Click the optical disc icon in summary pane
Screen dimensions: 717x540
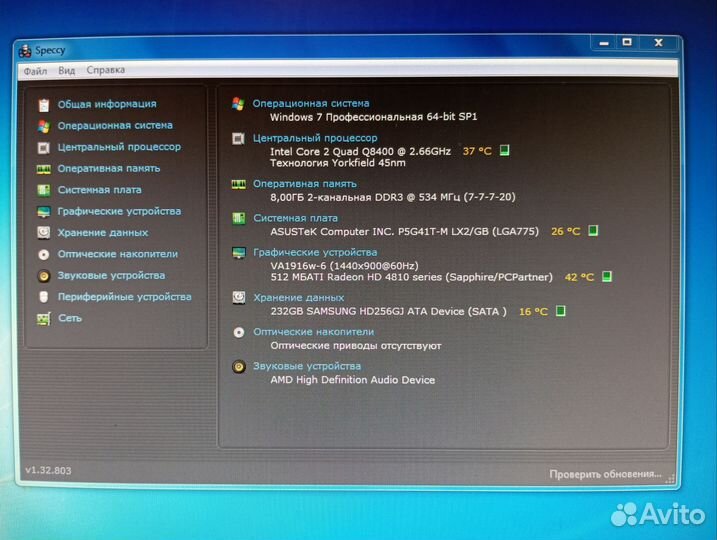pyautogui.click(x=239, y=332)
